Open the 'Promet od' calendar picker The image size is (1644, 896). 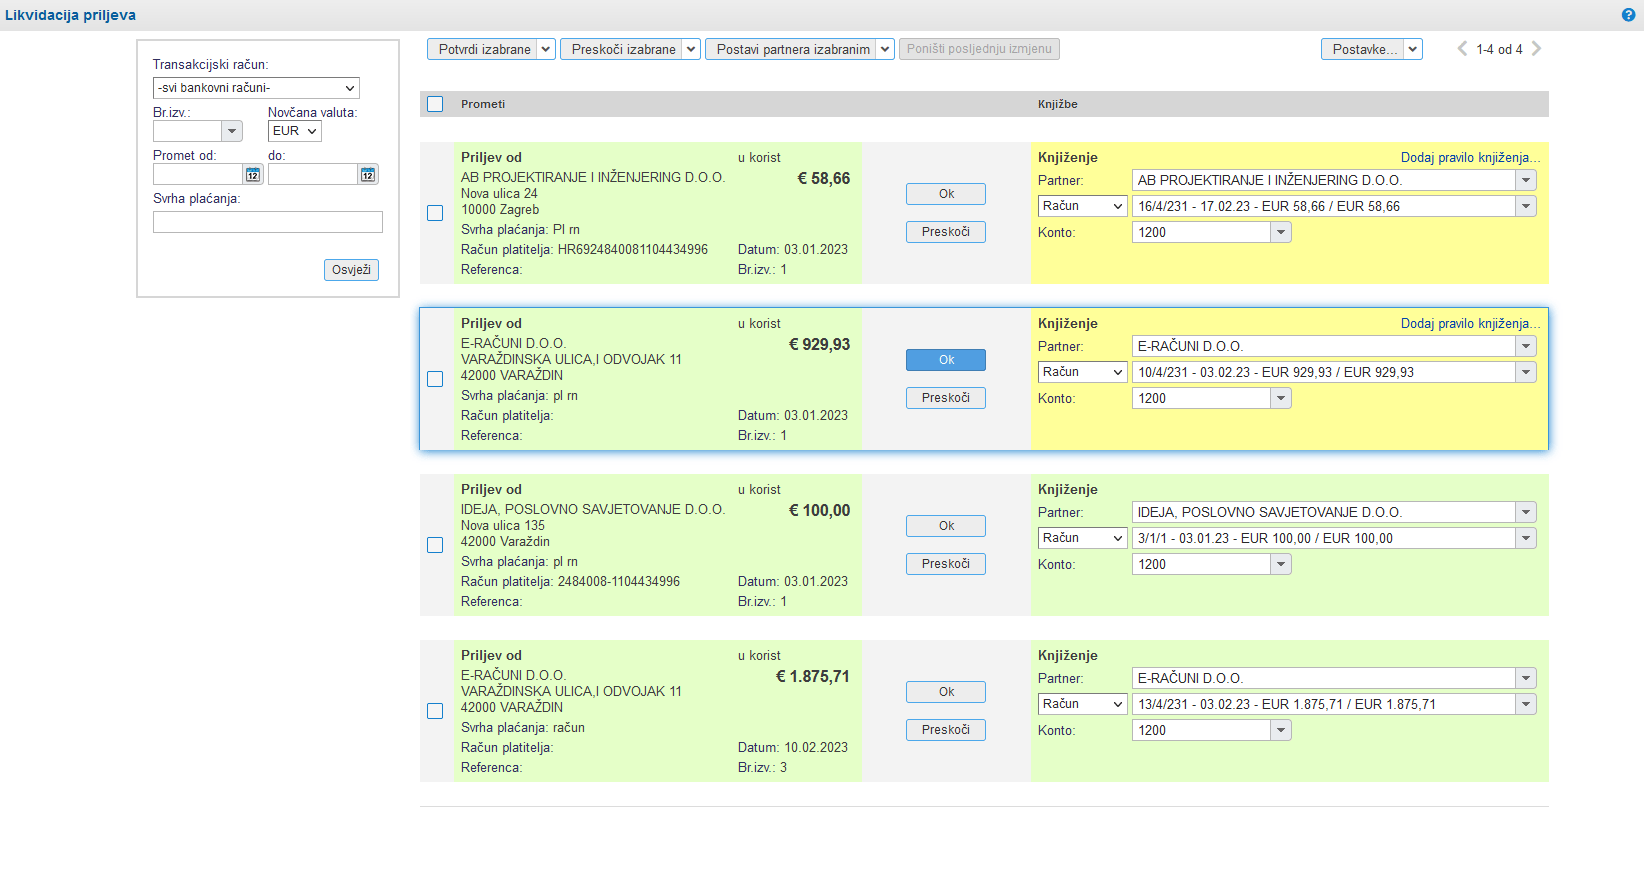coord(253,175)
